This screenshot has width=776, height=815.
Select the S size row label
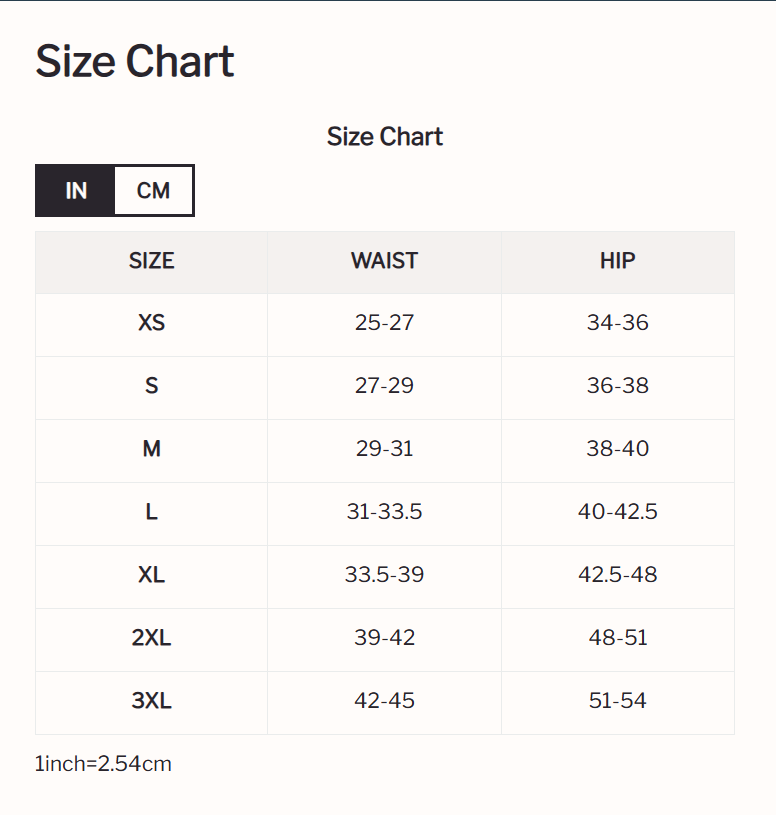coord(152,386)
